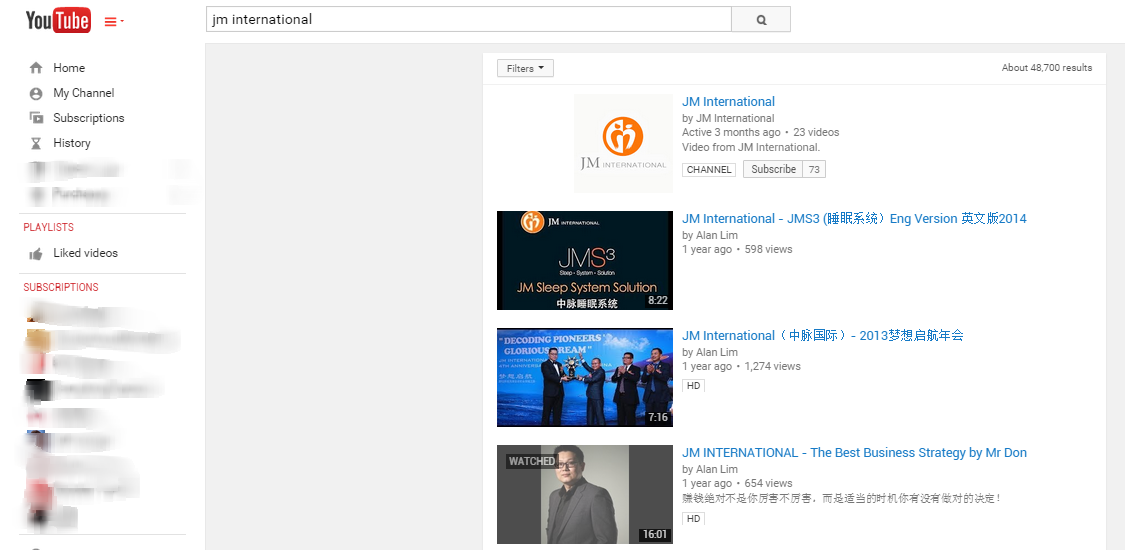1125x550 pixels.
Task: Click the YouTube logo
Action: (58, 21)
